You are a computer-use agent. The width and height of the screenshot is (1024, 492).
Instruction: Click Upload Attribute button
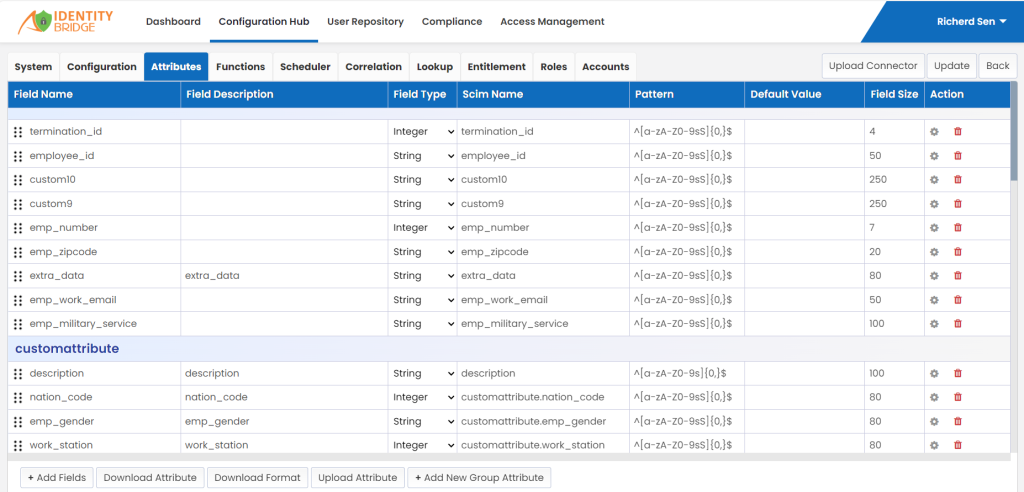point(358,478)
